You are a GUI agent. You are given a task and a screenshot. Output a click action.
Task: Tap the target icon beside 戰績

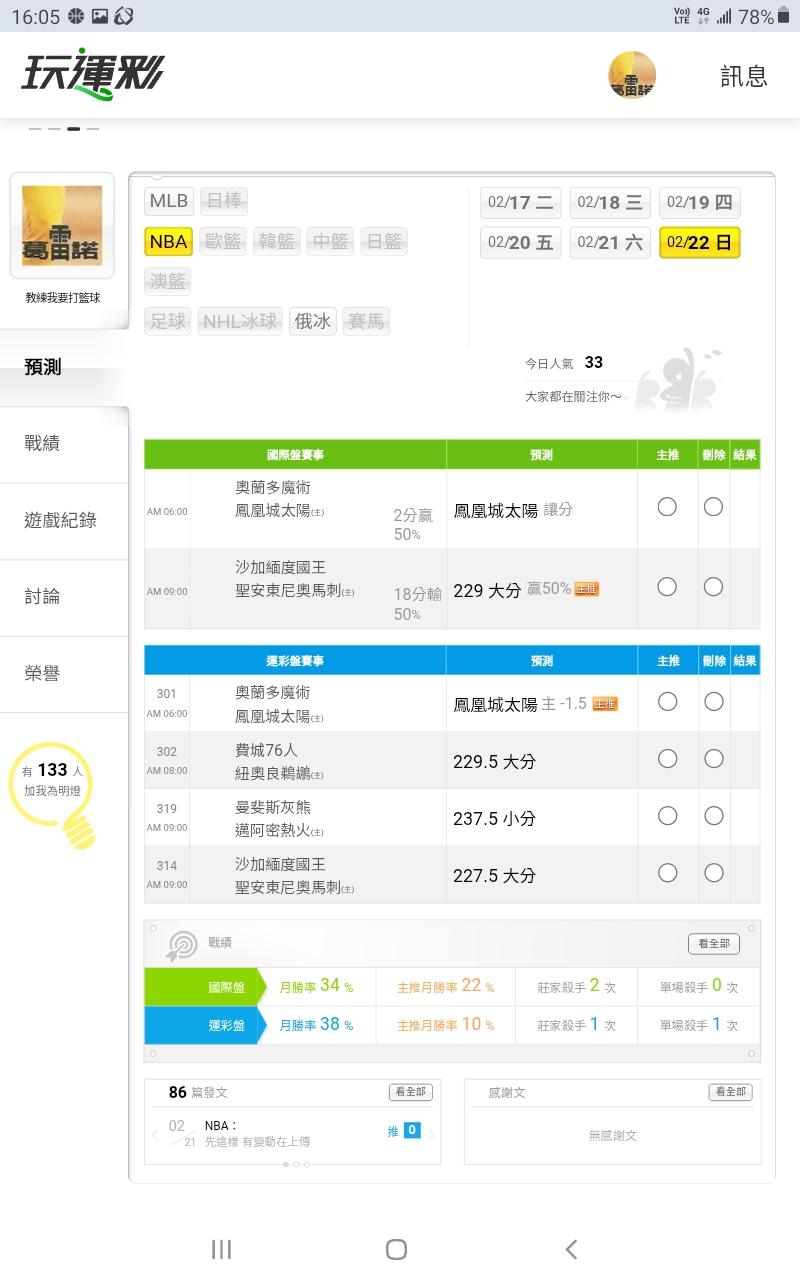tap(182, 944)
